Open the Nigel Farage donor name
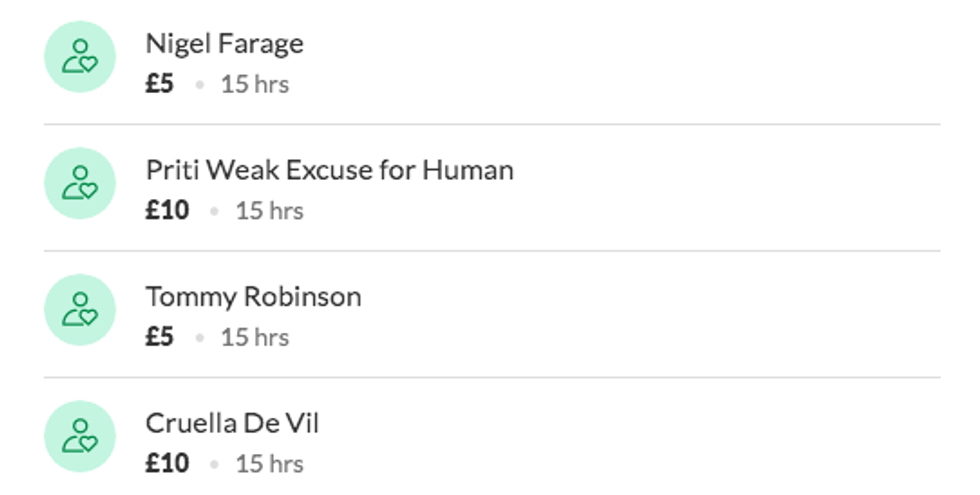The height and width of the screenshot is (495, 980). point(224,44)
